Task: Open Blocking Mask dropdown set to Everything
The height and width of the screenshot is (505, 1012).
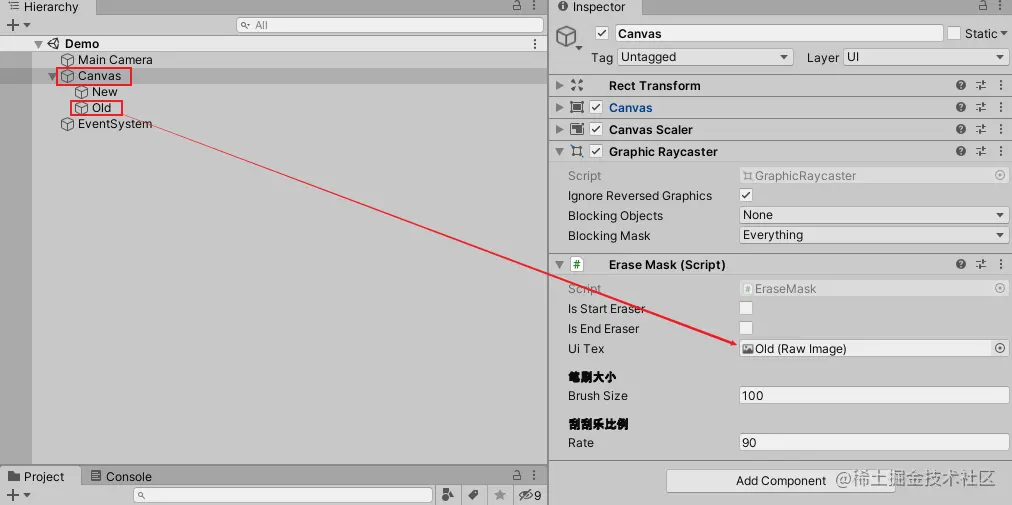Action: (x=874, y=235)
